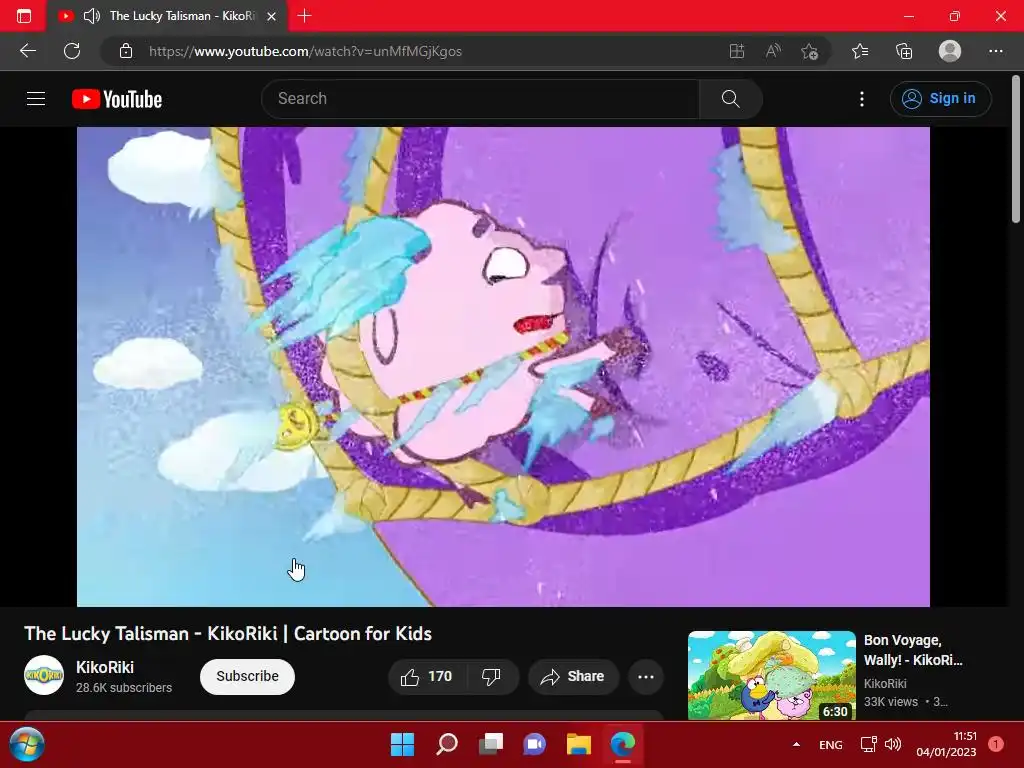Change the ENG input language
The height and width of the screenshot is (768, 1024).
[831, 745]
